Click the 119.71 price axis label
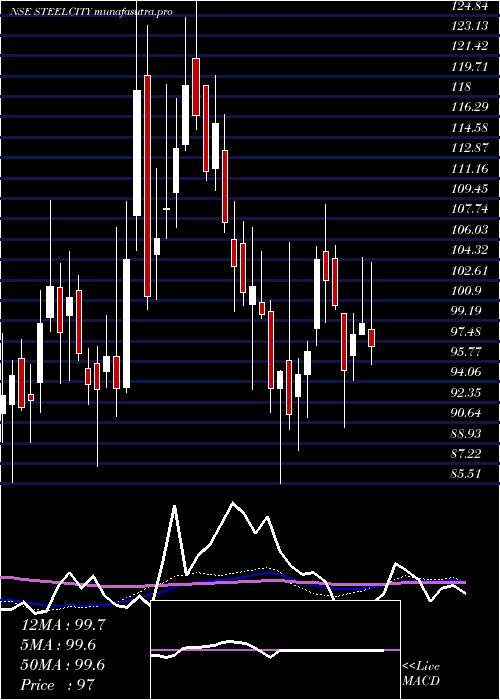The image size is (500, 700). click(x=470, y=67)
